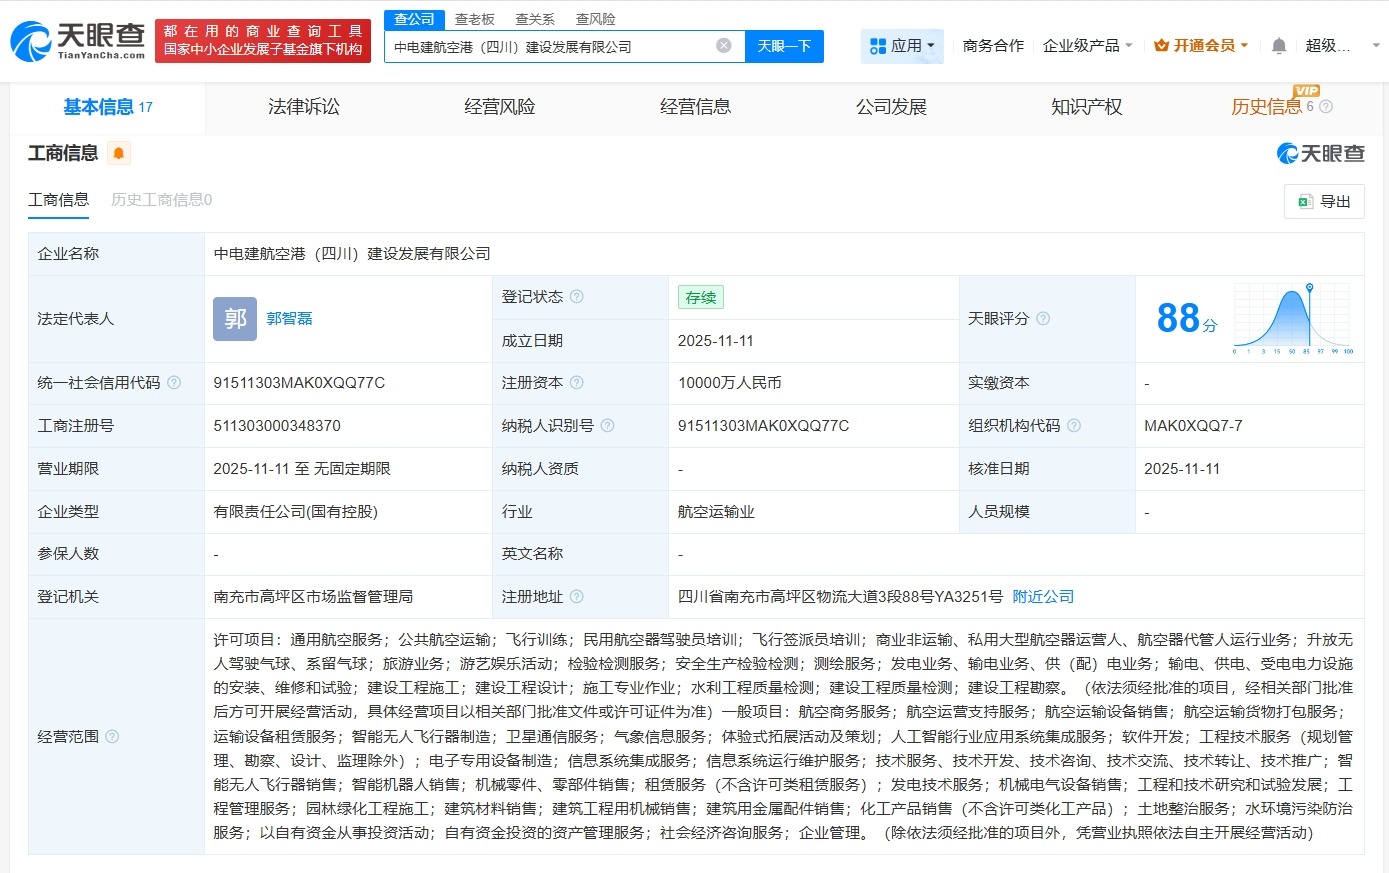Click help icon beside 天眼评分
The image size is (1389, 873).
[x=1043, y=319]
